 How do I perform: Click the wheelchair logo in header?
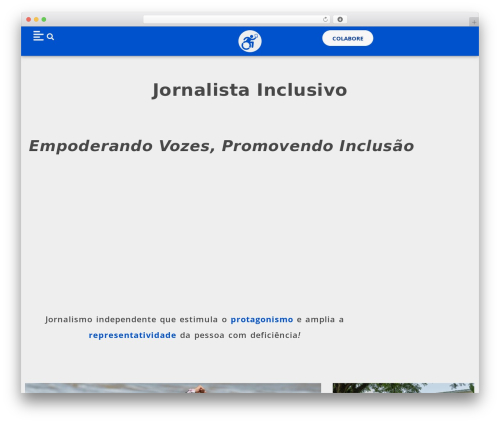click(250, 41)
